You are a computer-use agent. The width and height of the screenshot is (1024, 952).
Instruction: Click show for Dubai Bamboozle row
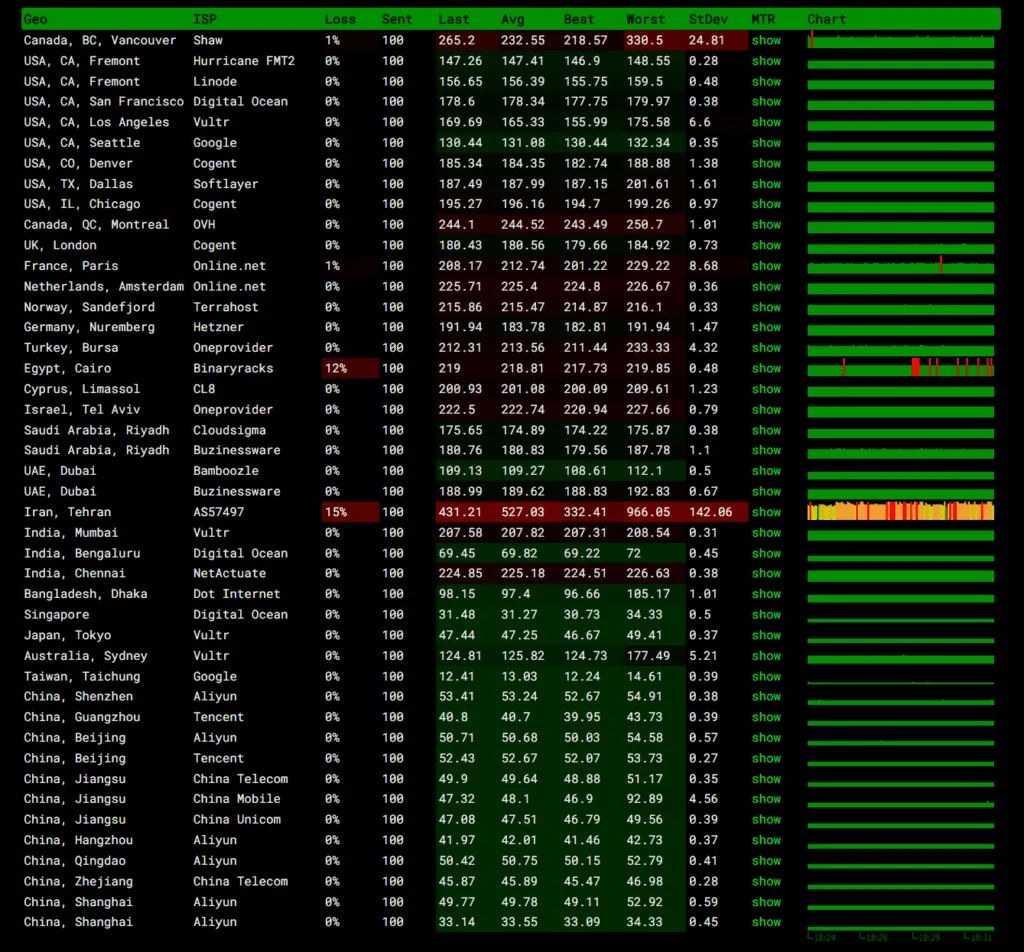[766, 471]
